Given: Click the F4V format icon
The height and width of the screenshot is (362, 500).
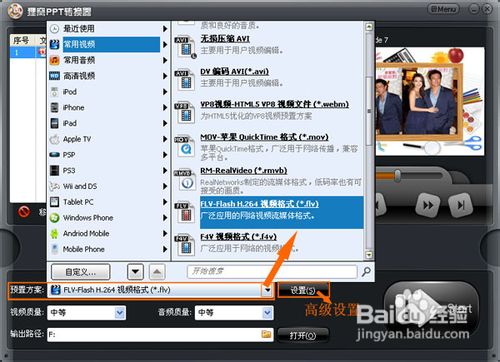Looking at the screenshot, I should pos(185,245).
